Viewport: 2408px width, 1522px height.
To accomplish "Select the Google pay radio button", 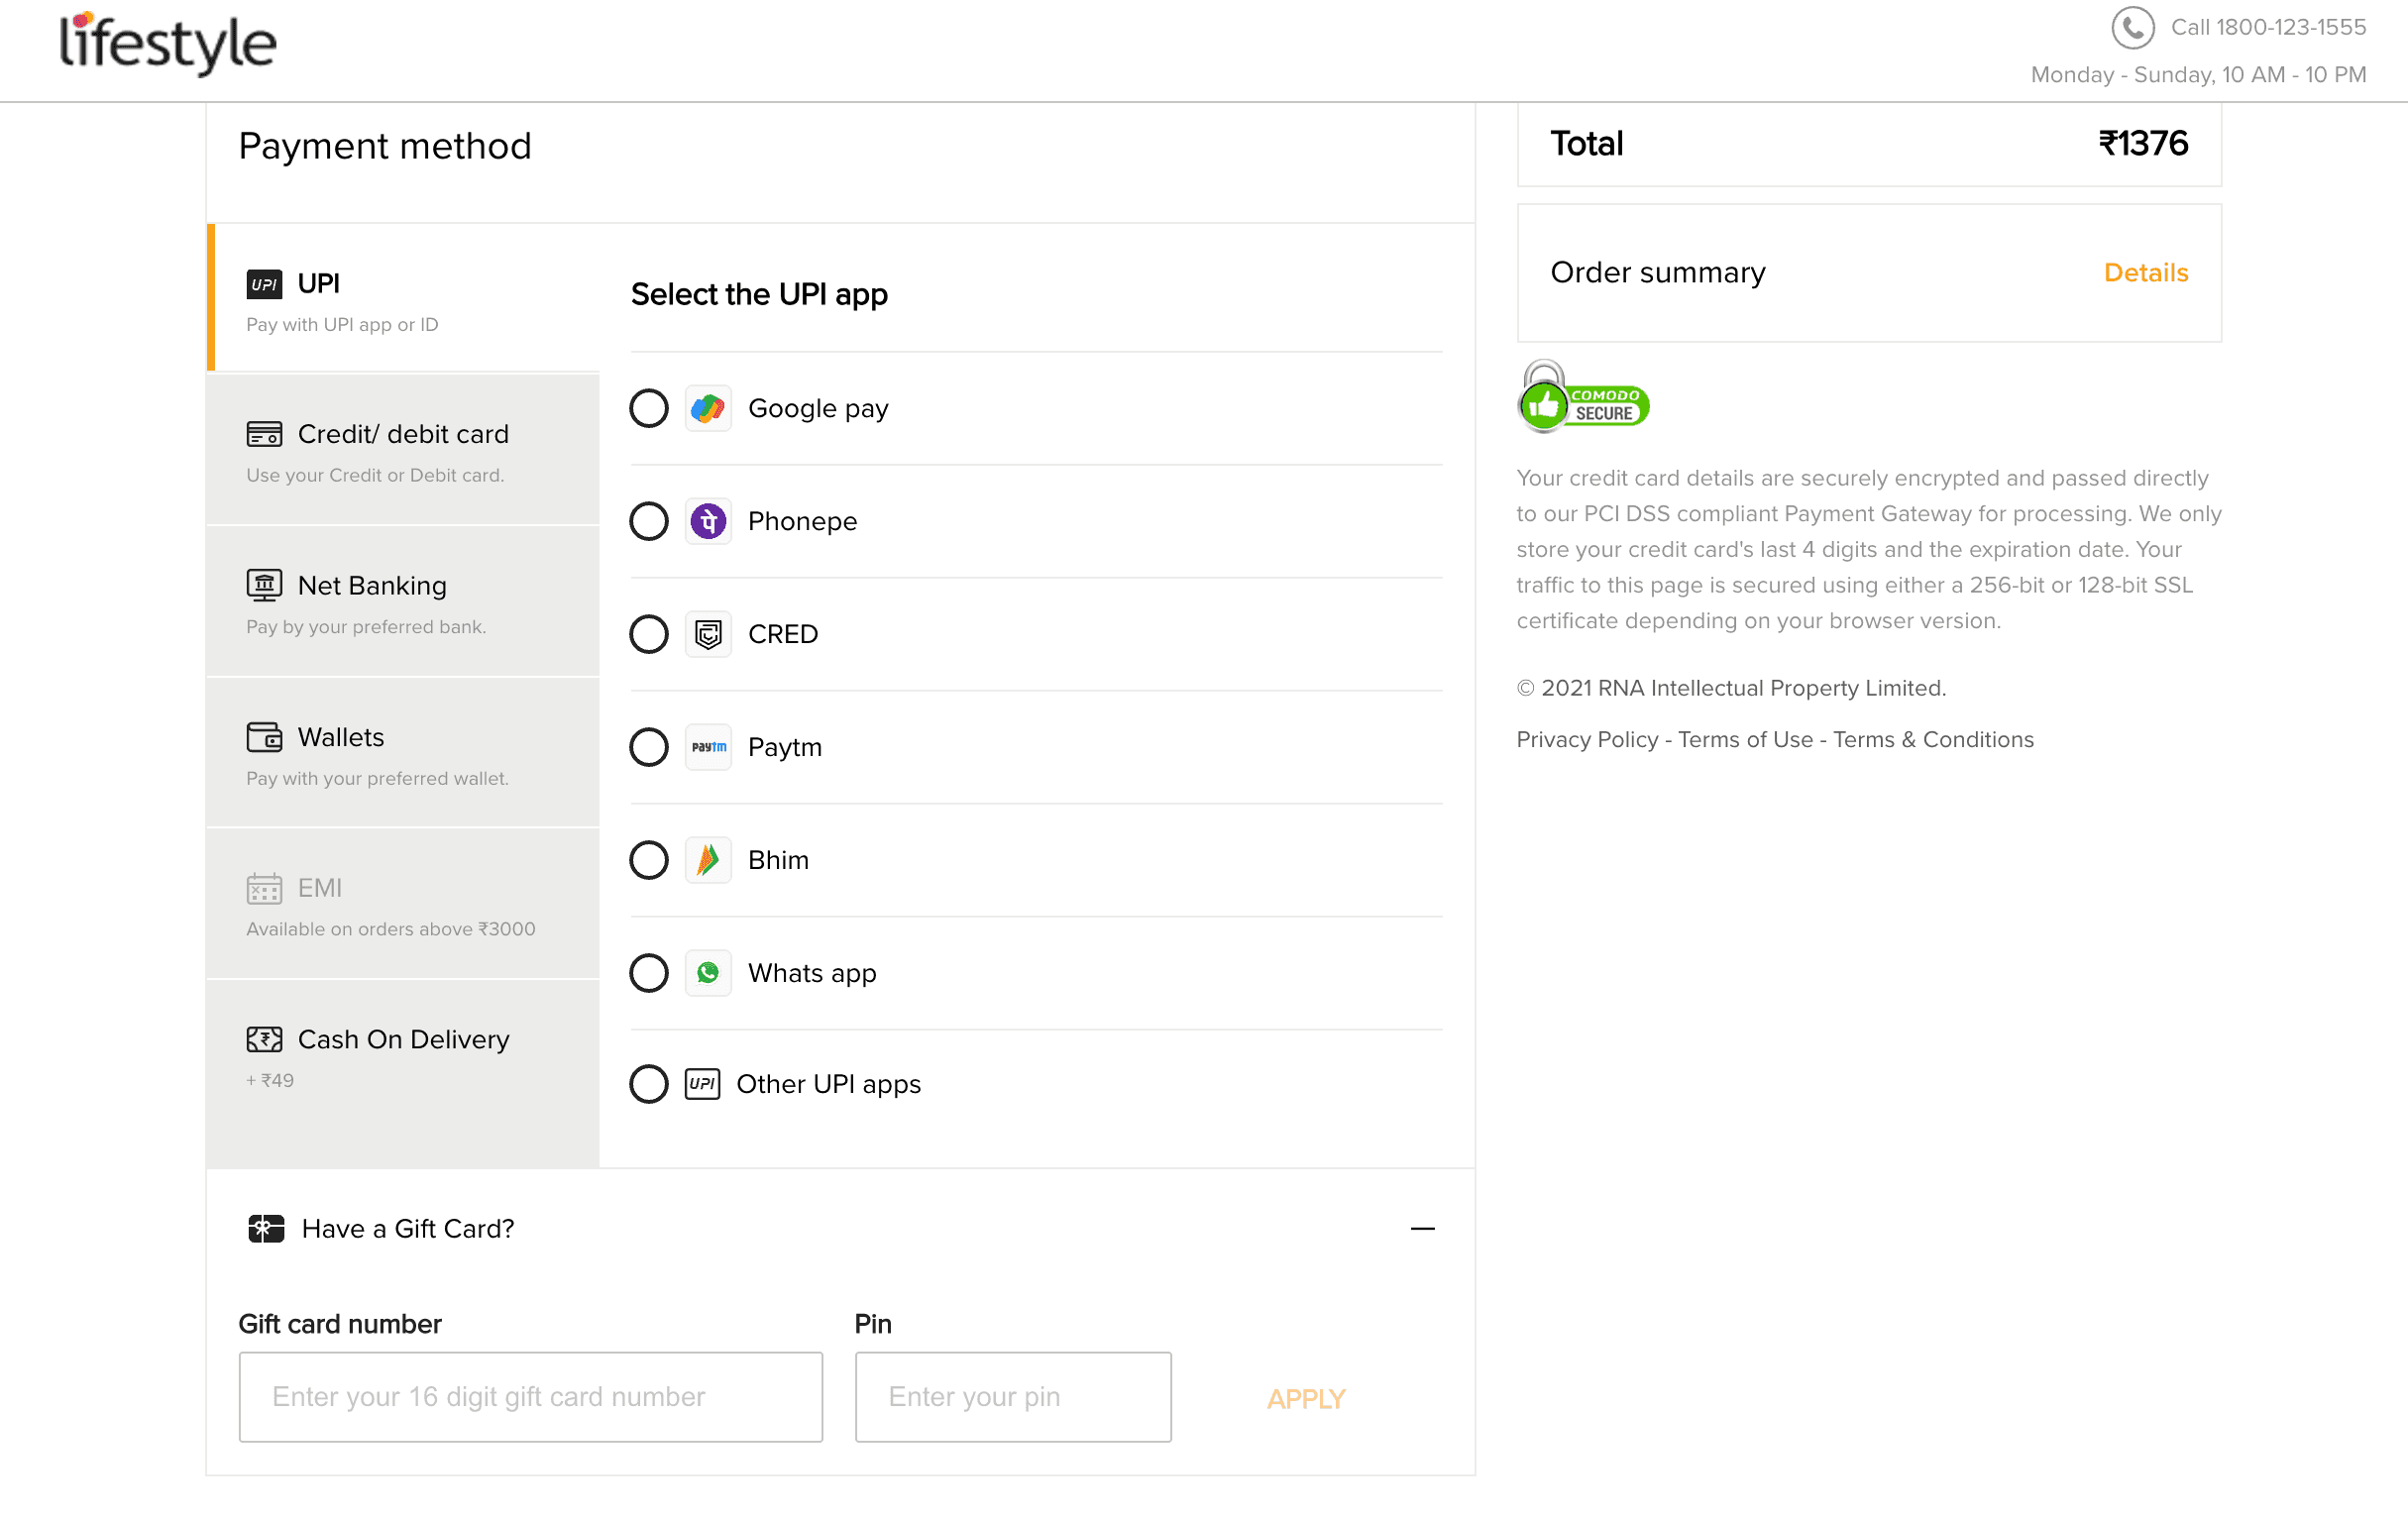I will (649, 408).
